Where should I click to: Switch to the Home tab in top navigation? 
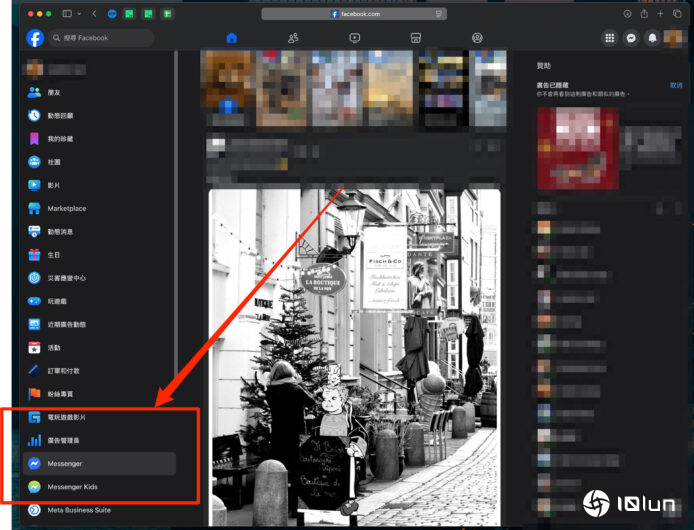click(232, 38)
